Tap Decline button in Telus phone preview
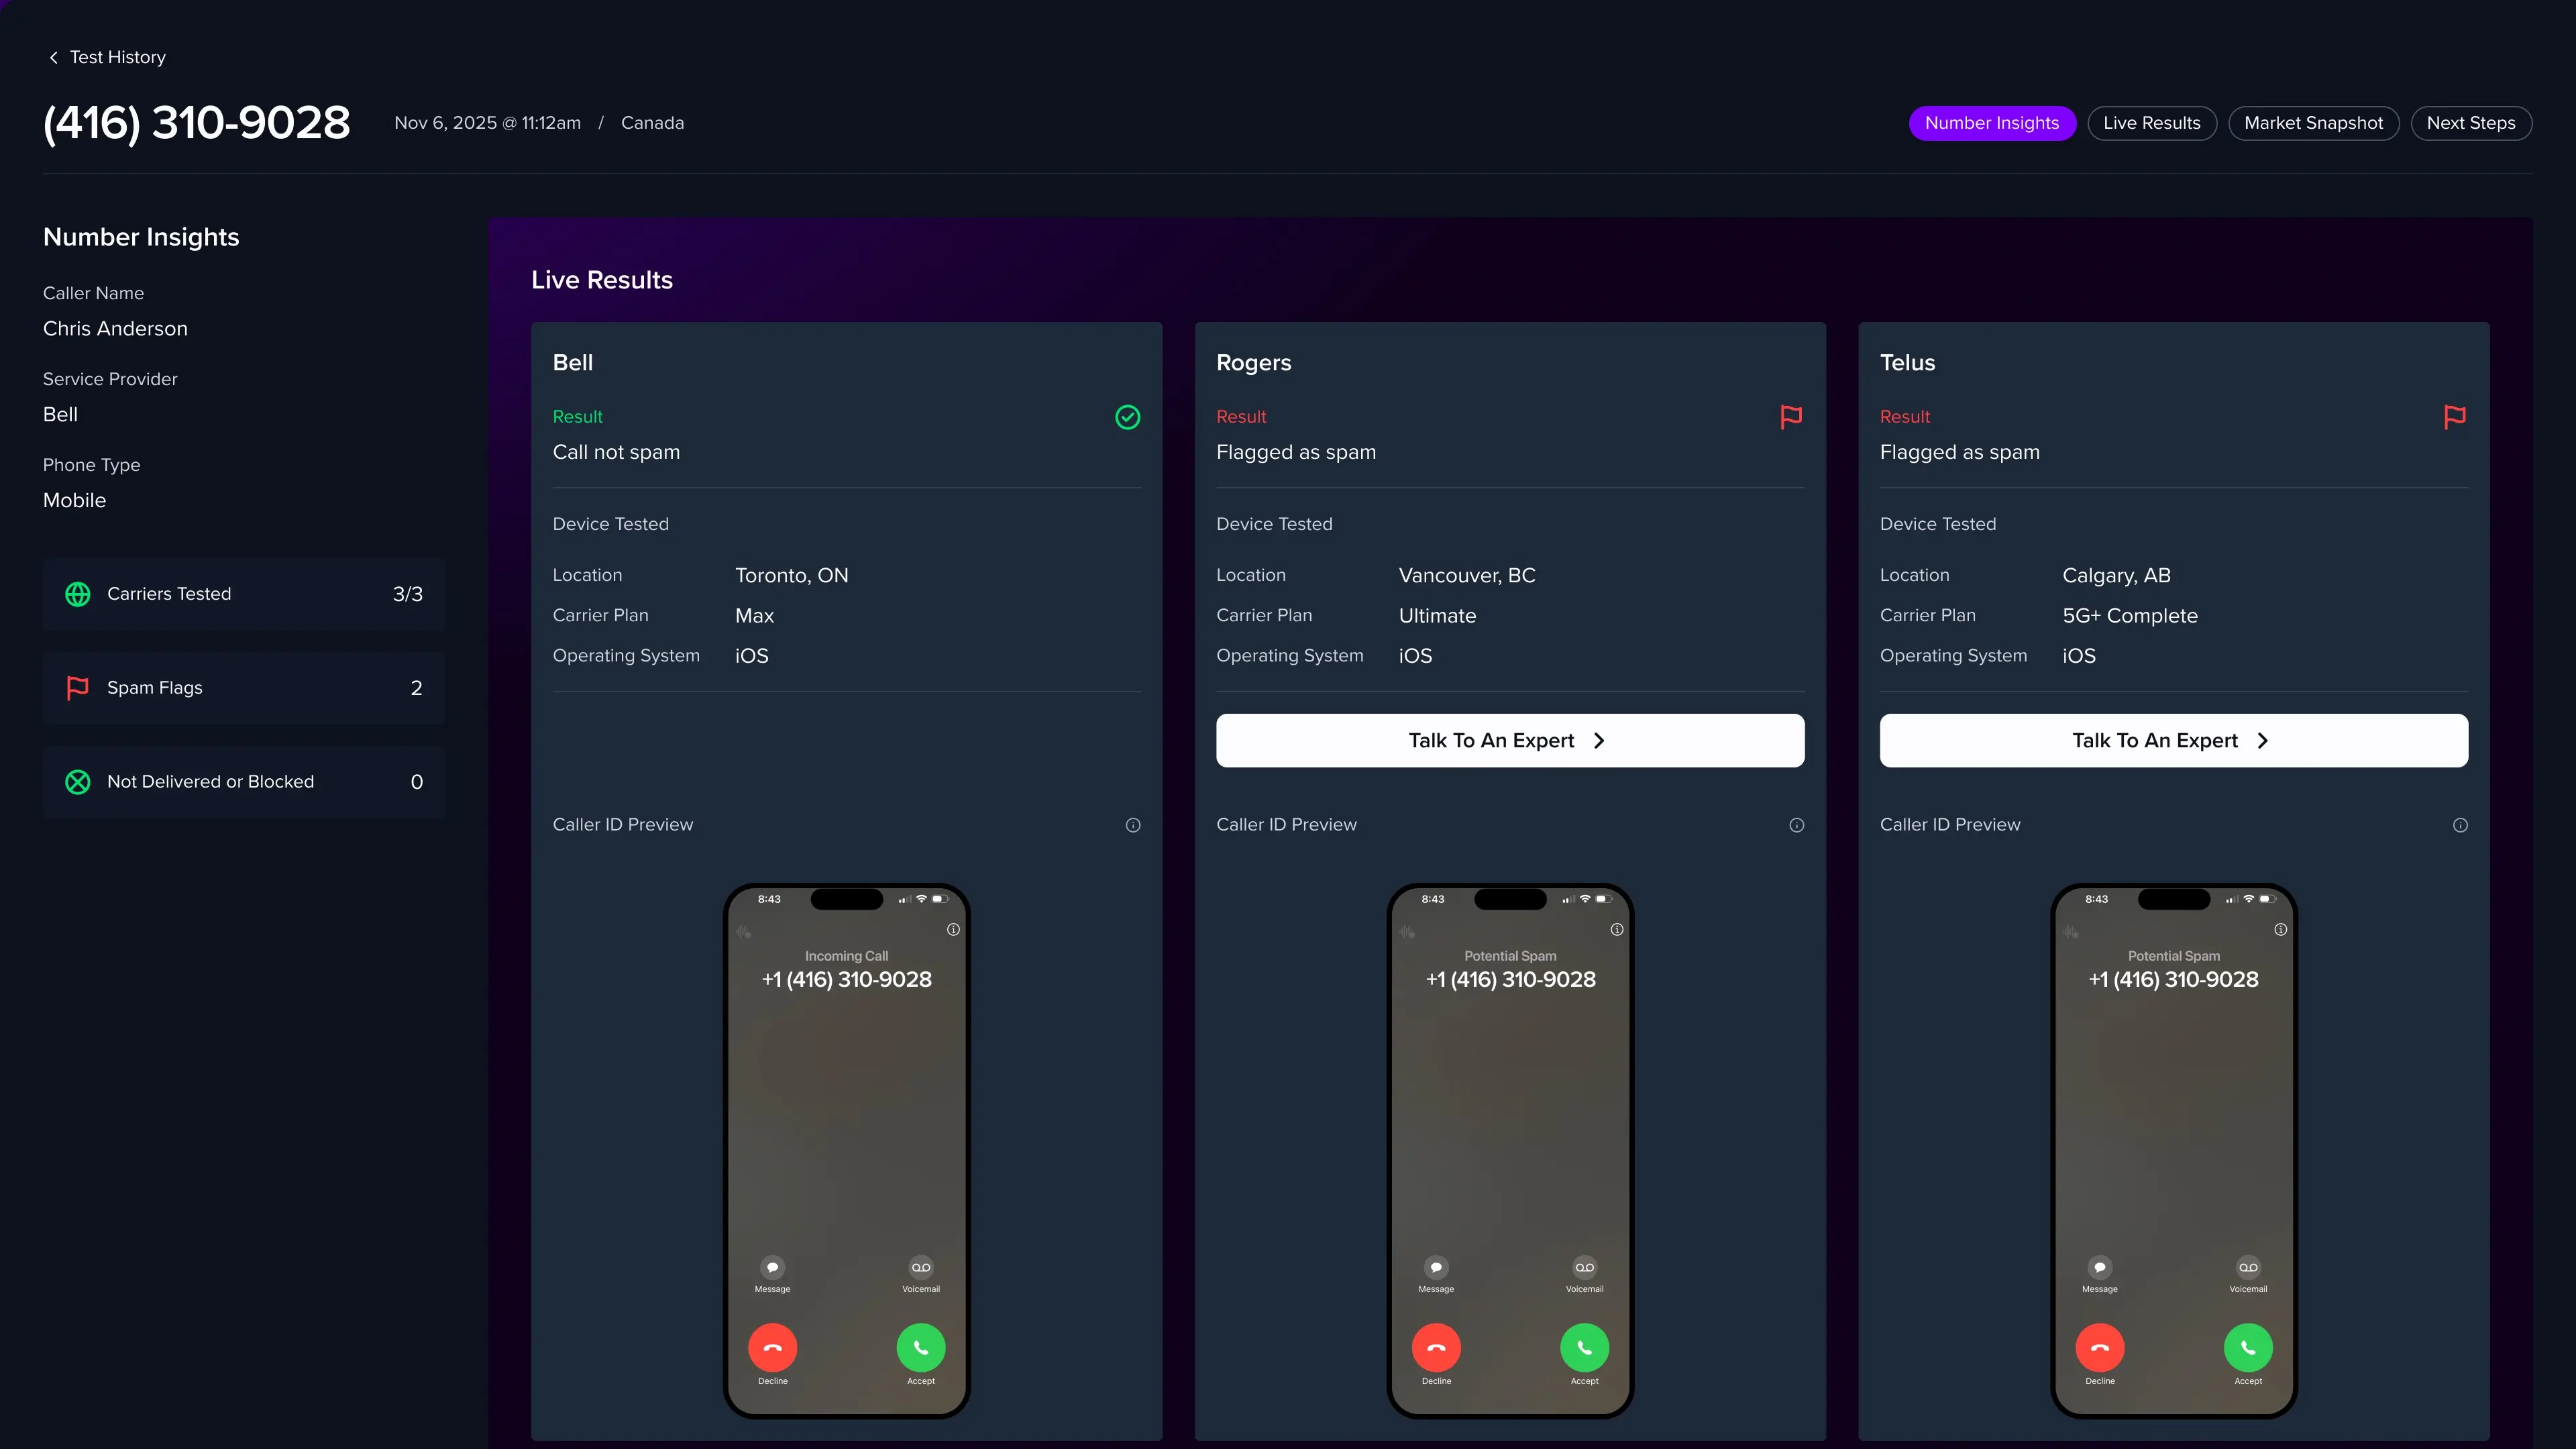This screenshot has width=2576, height=1449. pyautogui.click(x=2100, y=1348)
